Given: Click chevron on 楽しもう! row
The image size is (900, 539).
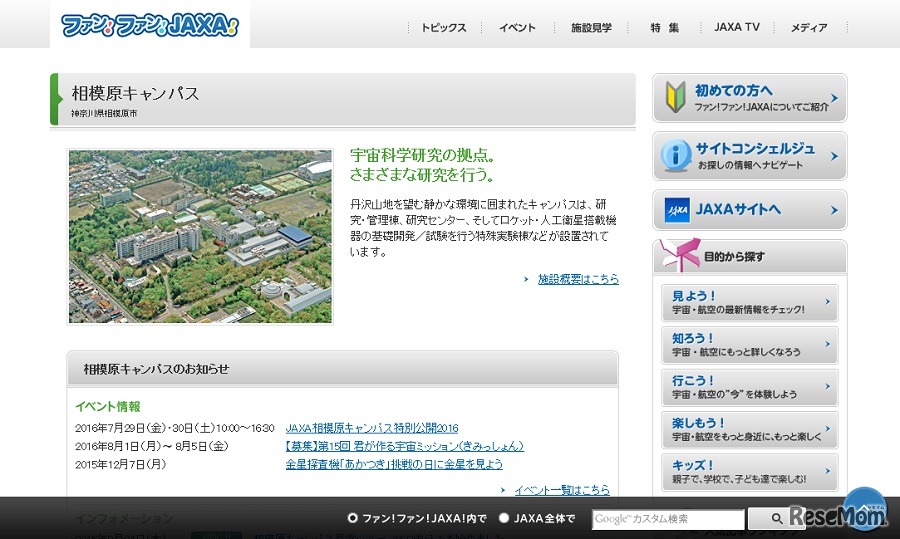Looking at the screenshot, I should pos(828,428).
